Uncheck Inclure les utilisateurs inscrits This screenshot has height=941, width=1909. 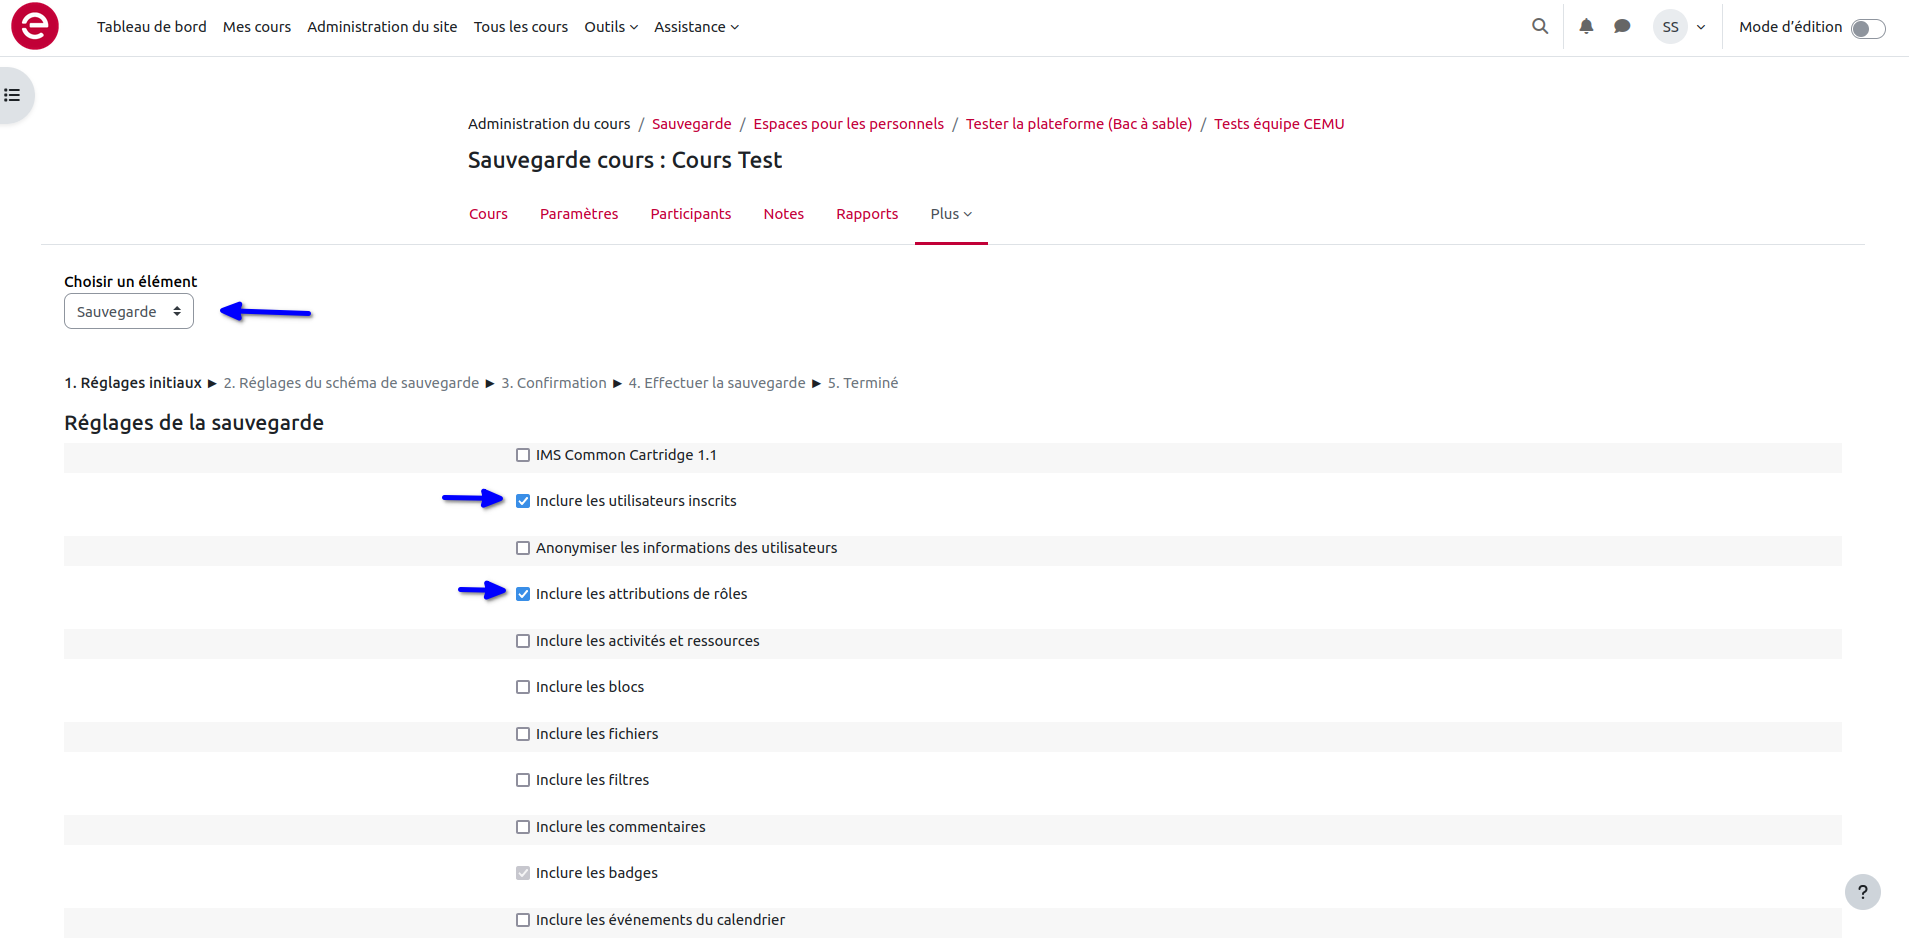point(523,501)
